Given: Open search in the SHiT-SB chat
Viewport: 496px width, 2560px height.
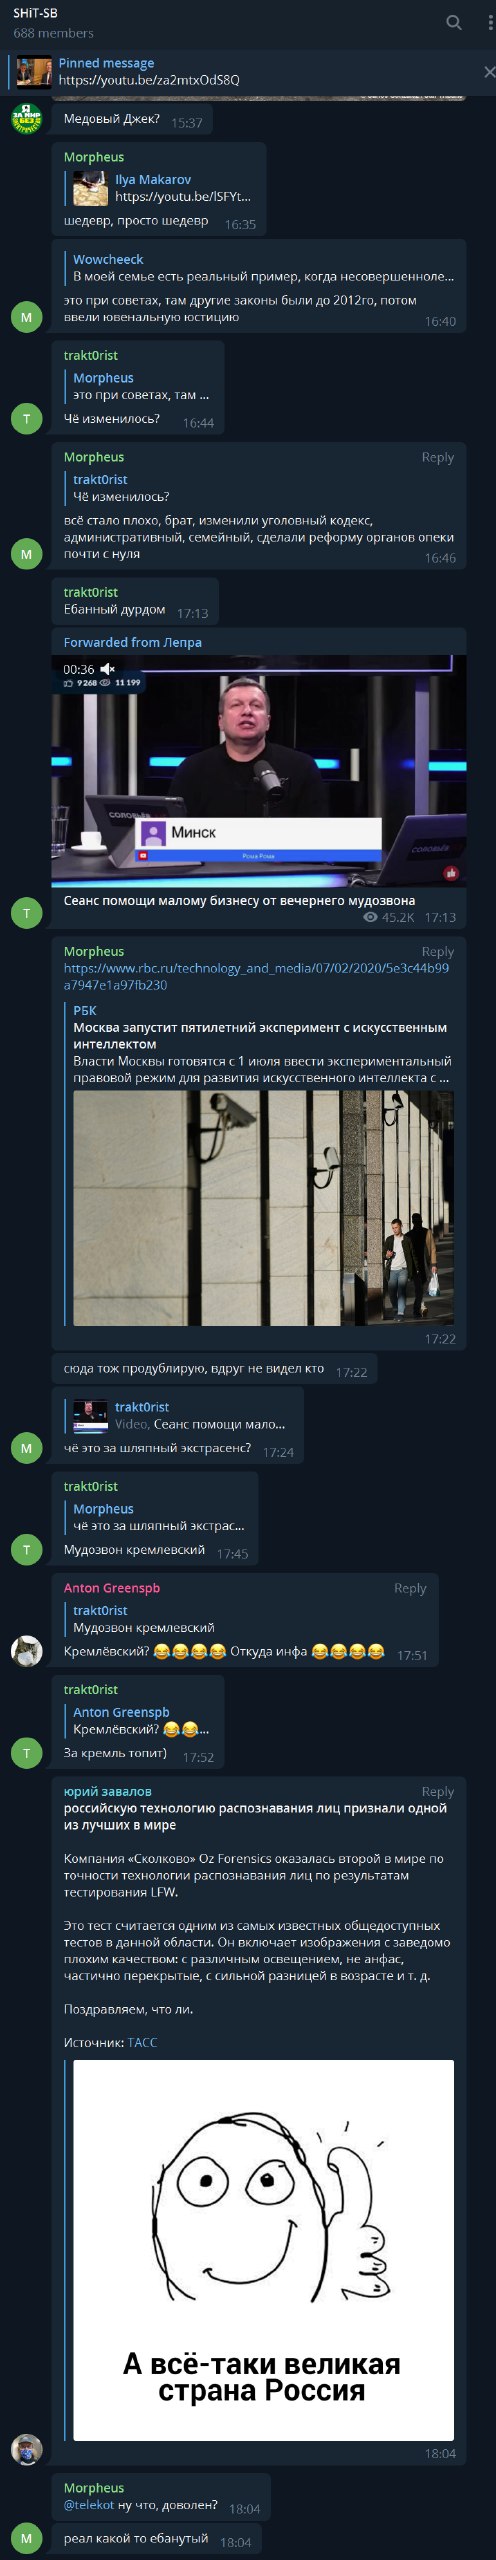Looking at the screenshot, I should [453, 22].
